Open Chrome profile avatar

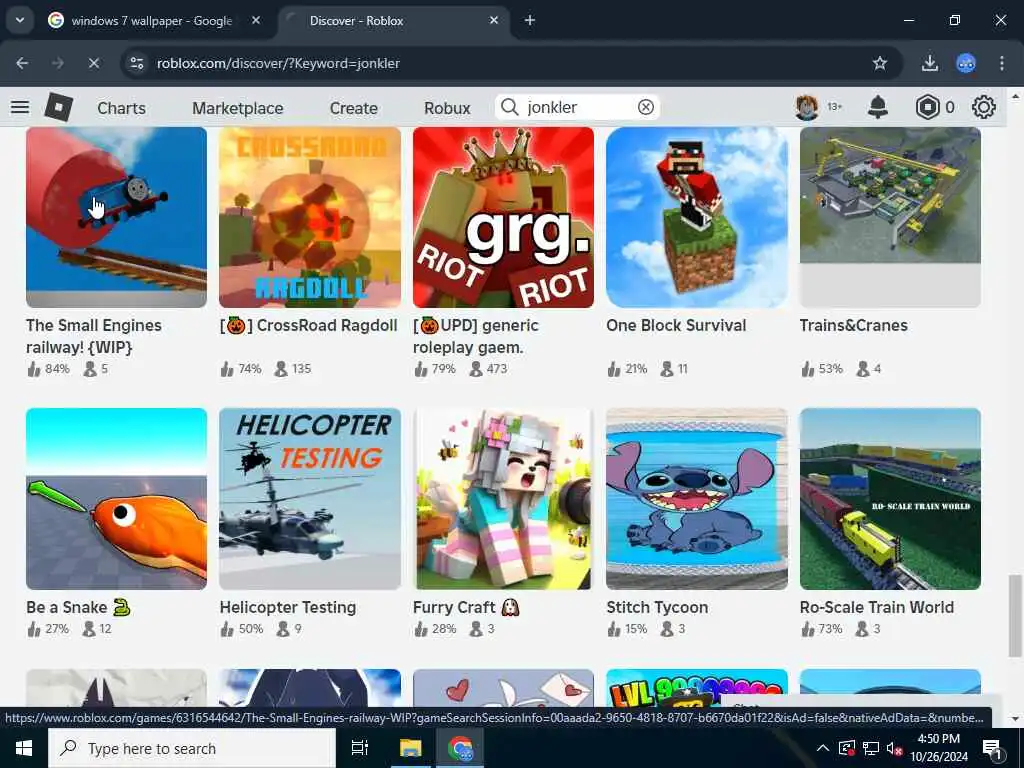point(966,63)
